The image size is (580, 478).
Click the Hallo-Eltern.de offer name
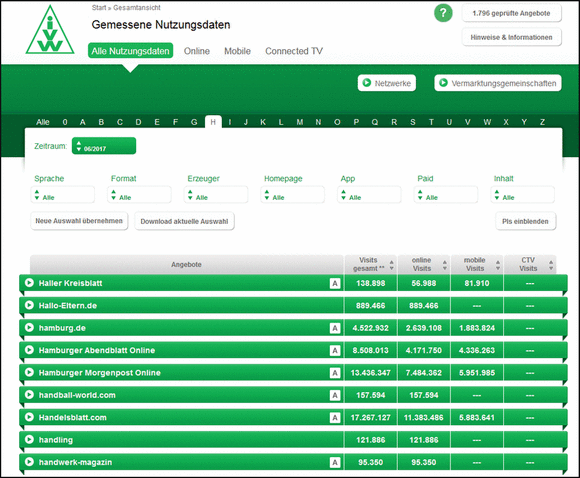pyautogui.click(x=68, y=306)
